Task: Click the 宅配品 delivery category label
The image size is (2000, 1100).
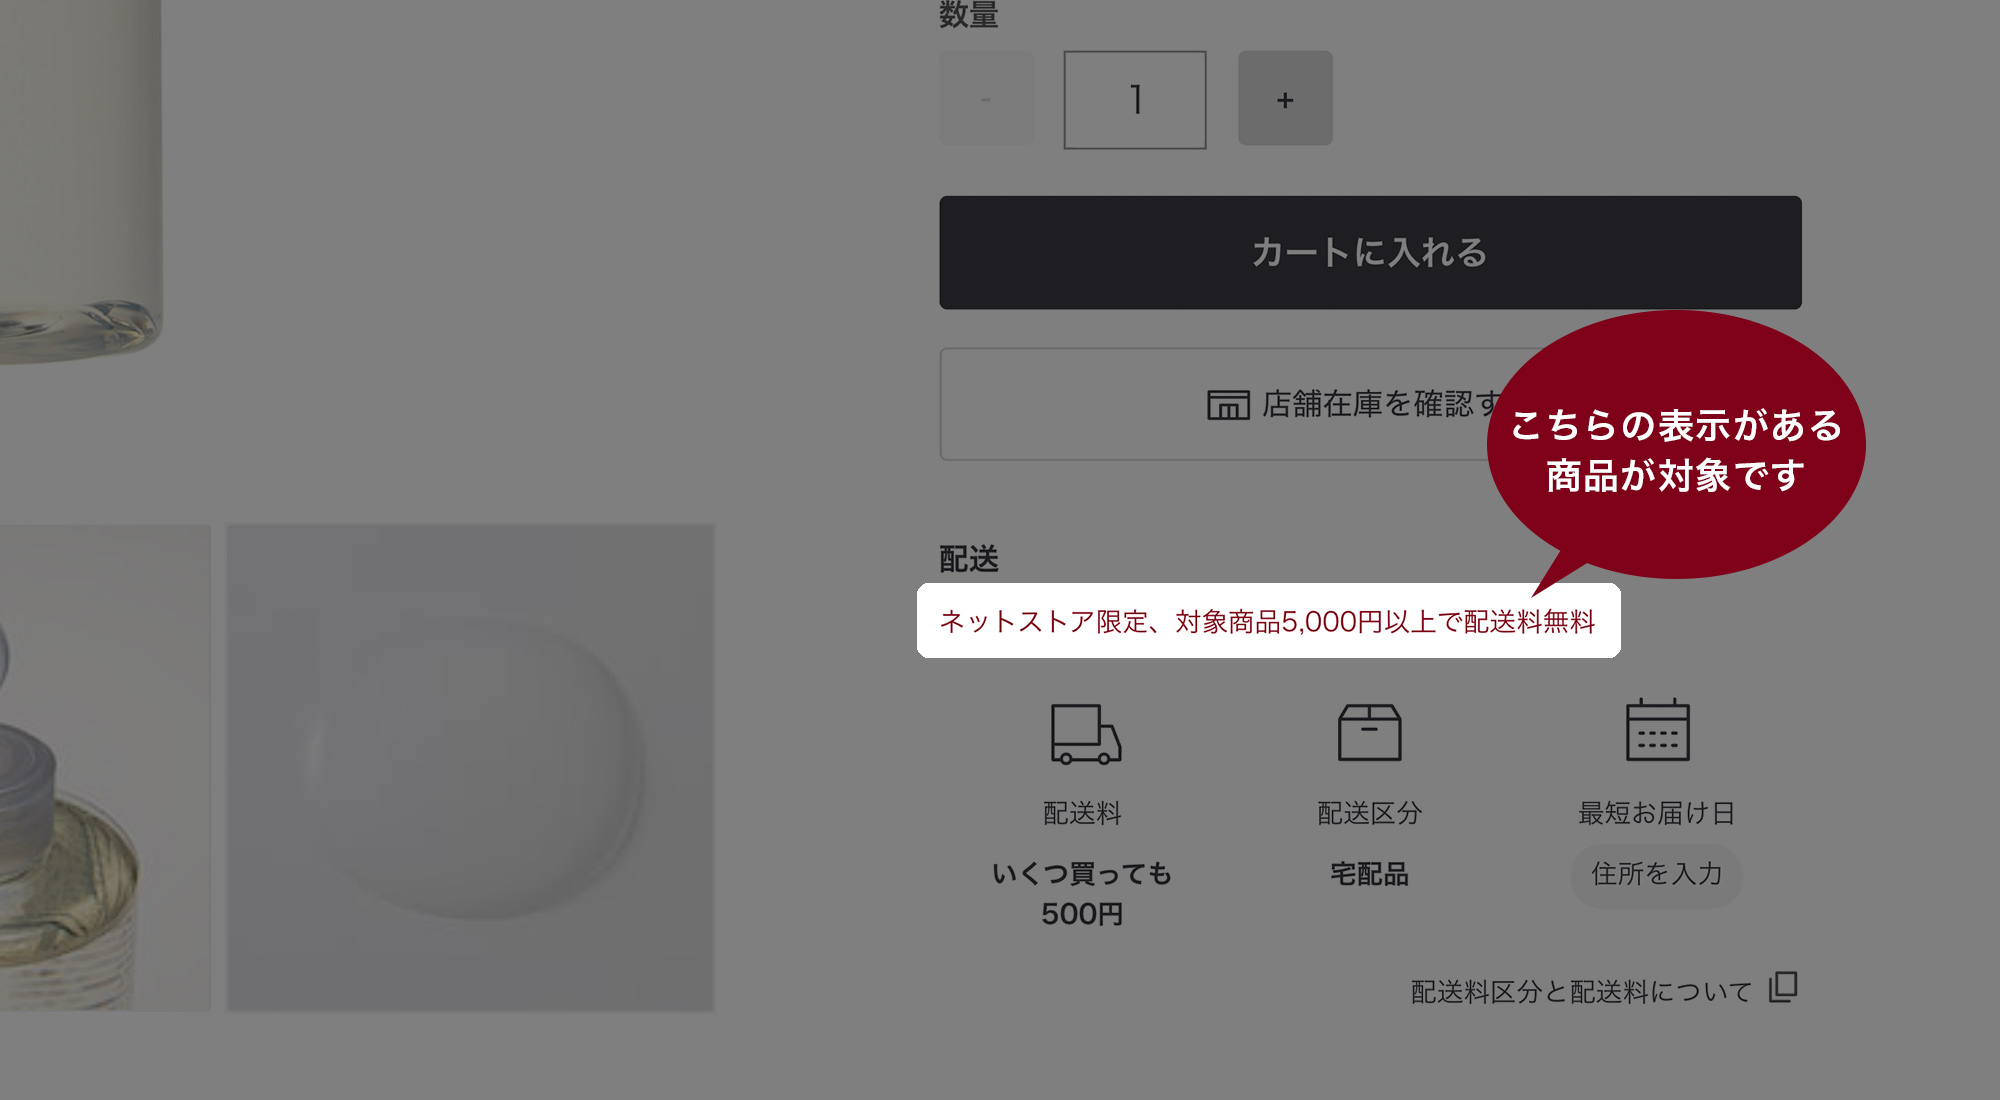Action: tap(1368, 874)
